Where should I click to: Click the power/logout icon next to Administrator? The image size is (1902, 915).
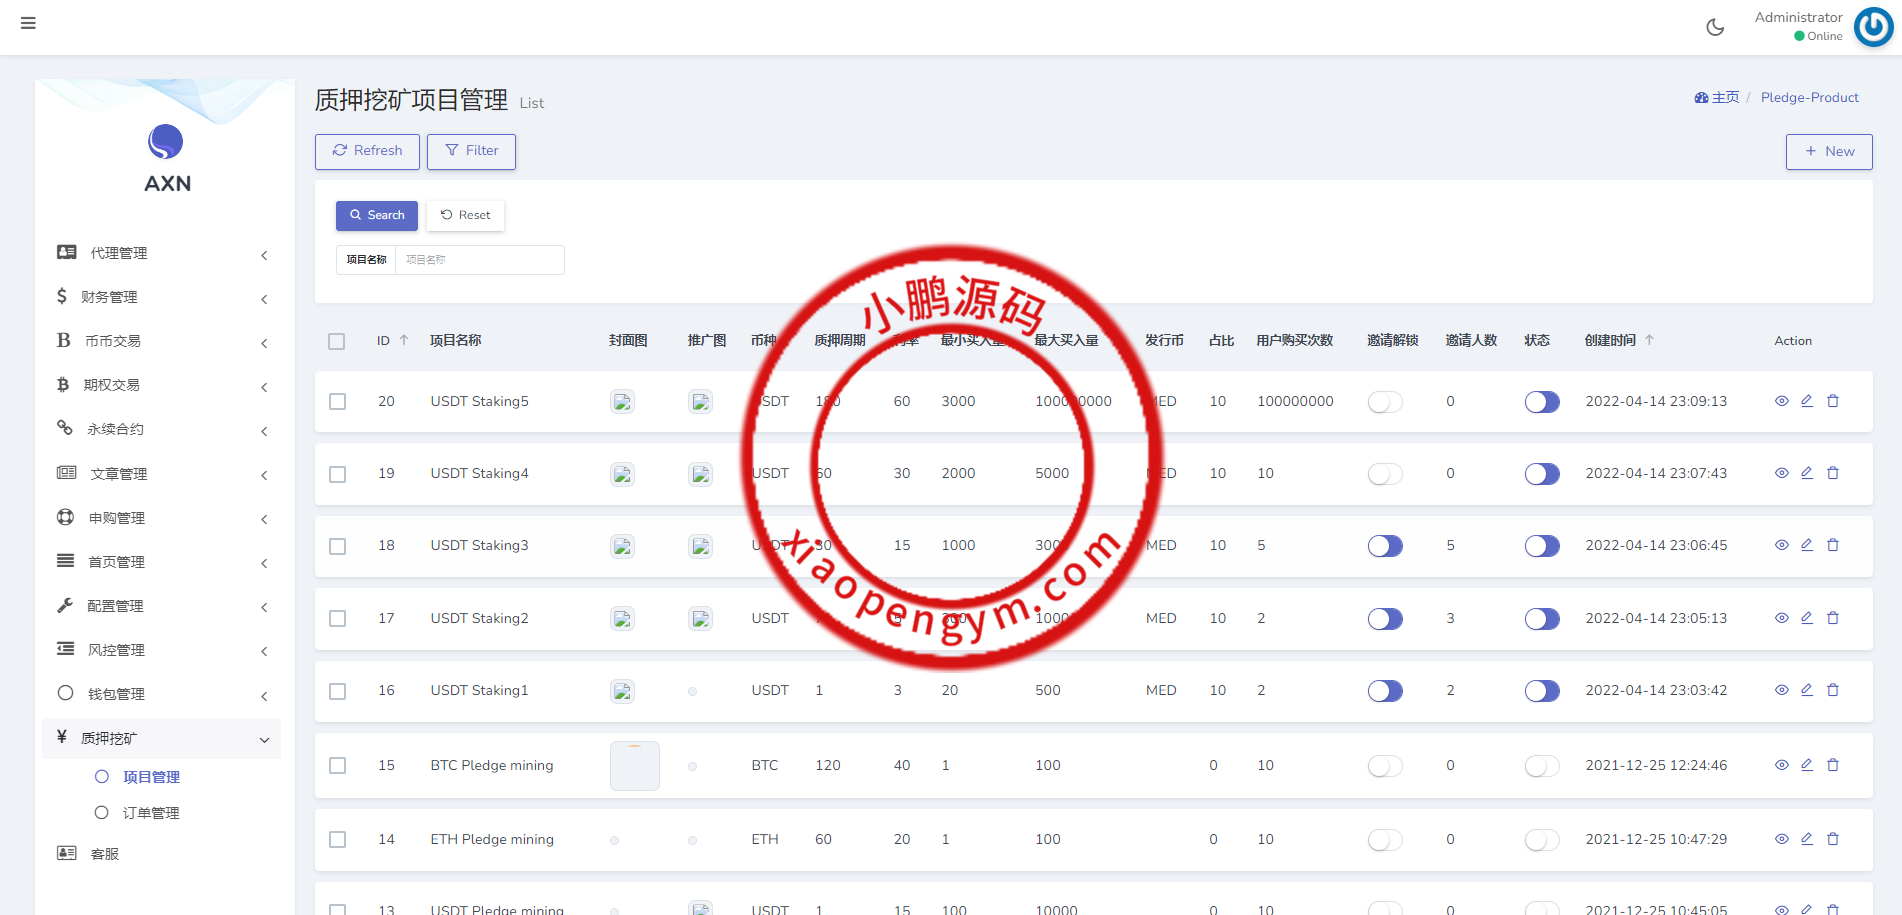1872,27
